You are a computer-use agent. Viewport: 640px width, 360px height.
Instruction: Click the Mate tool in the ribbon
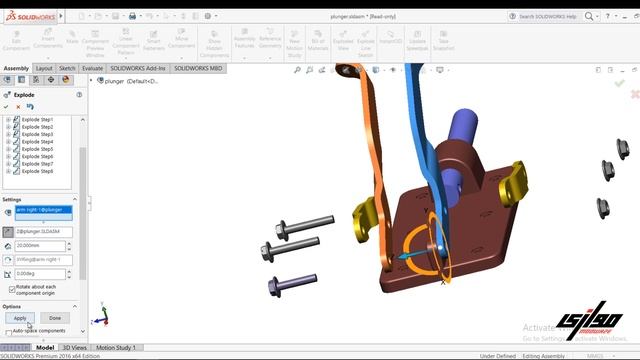72,38
